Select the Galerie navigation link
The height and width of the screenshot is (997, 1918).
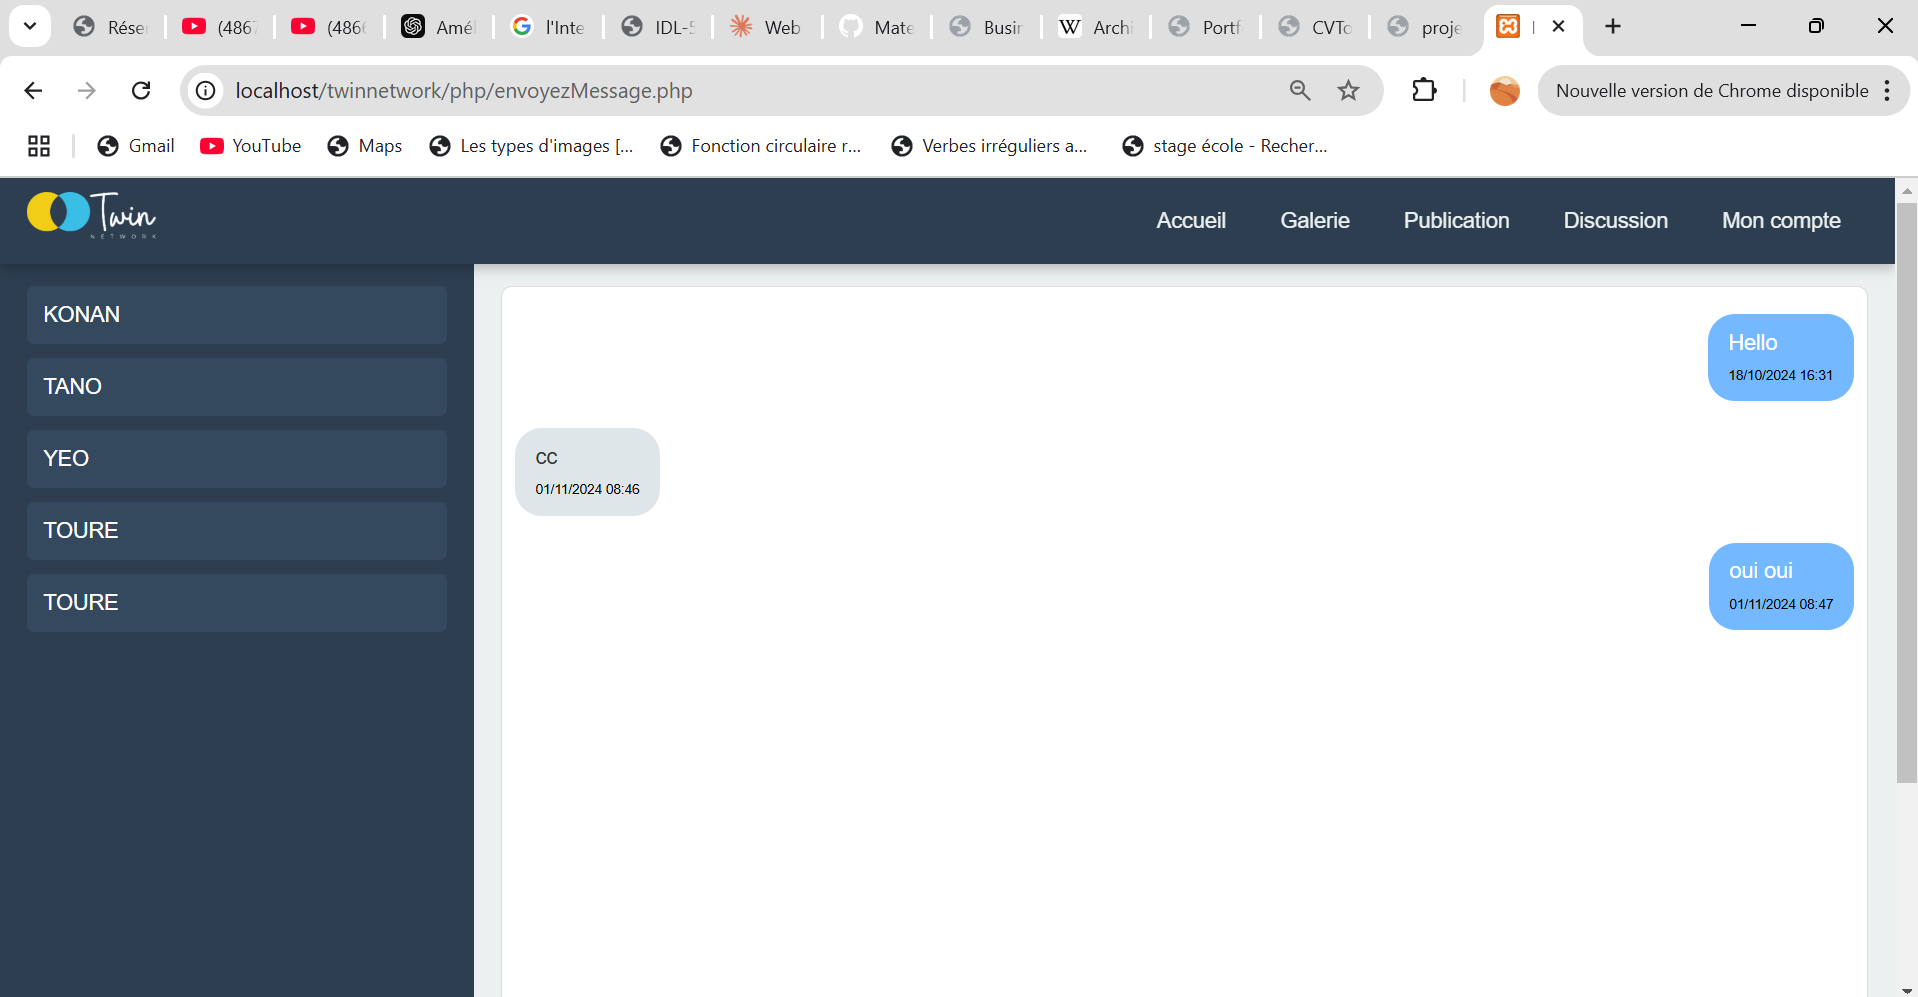(x=1314, y=220)
